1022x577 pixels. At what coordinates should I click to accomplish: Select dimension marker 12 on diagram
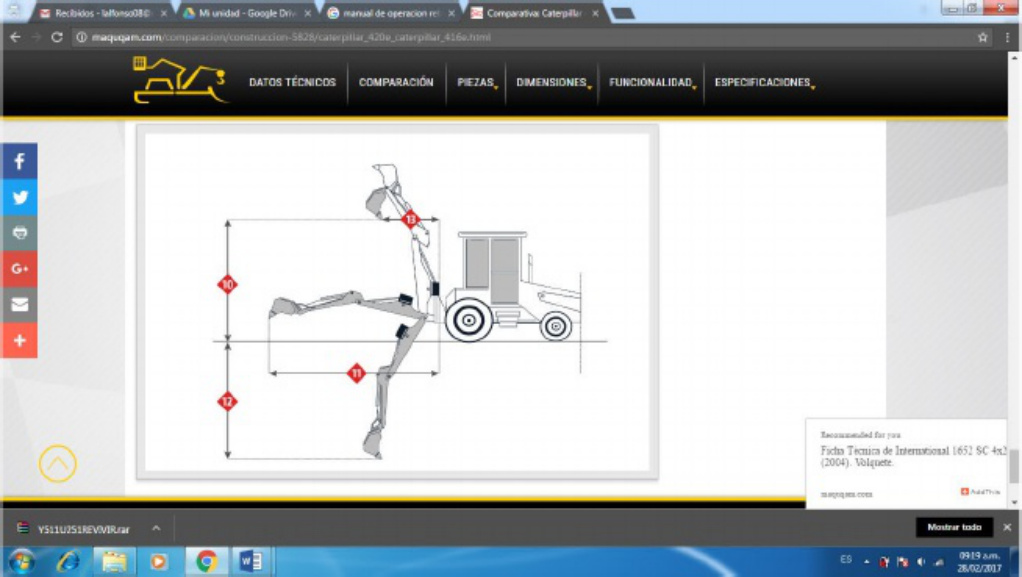227,402
